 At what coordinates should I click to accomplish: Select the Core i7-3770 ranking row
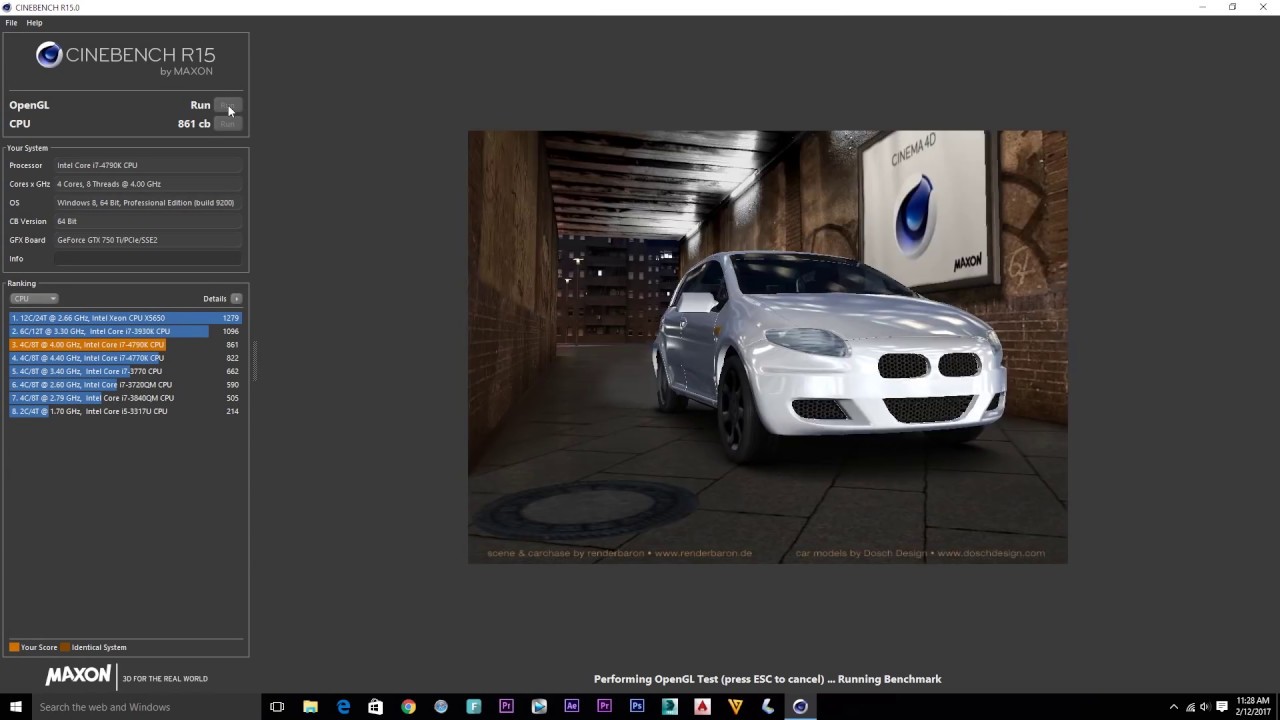(125, 371)
